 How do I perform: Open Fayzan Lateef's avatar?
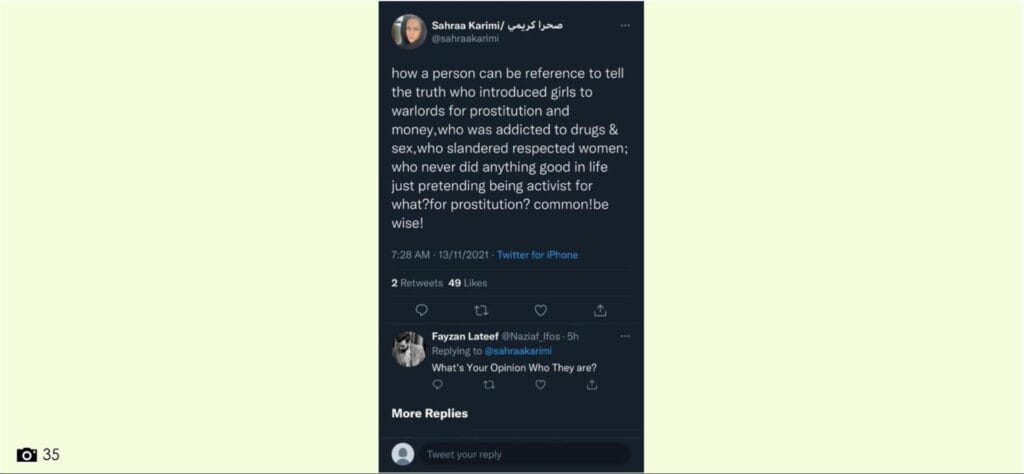tap(408, 348)
